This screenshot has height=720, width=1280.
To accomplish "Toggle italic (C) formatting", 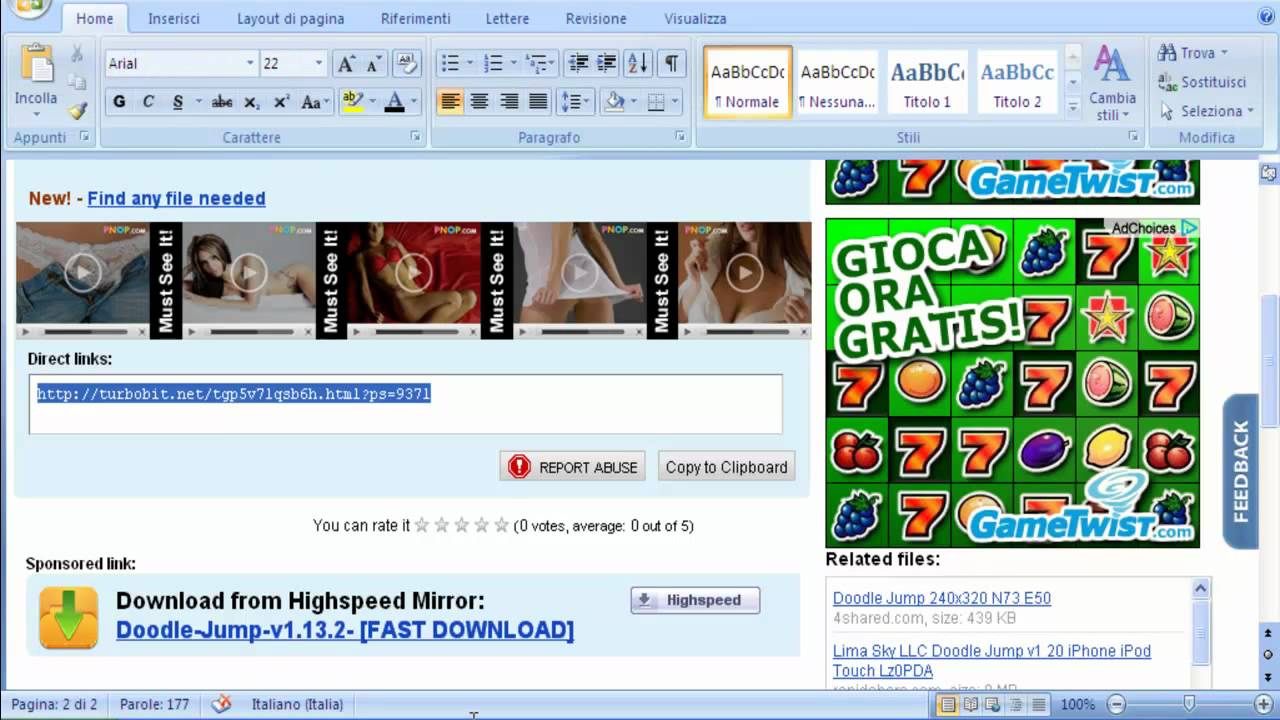I will point(148,102).
